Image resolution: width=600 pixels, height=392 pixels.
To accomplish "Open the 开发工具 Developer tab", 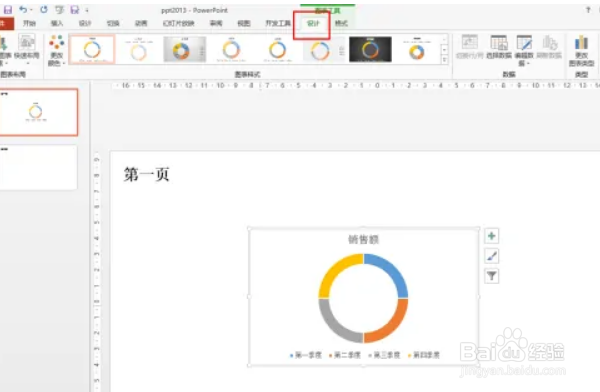I will tap(278, 23).
